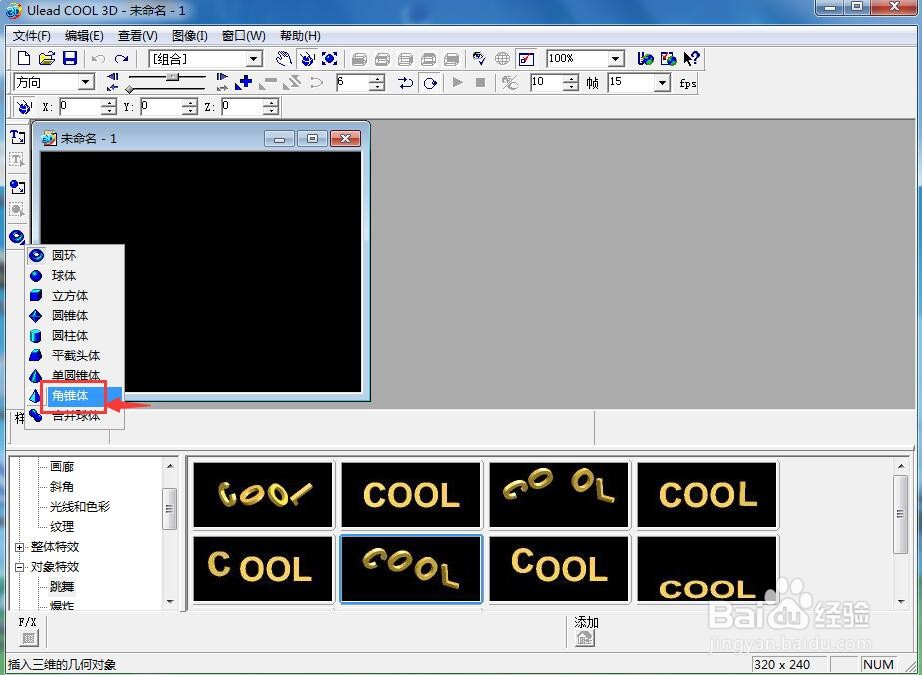Open the [组合] object dropdown
This screenshot has height=675, width=922.
pyautogui.click(x=255, y=59)
